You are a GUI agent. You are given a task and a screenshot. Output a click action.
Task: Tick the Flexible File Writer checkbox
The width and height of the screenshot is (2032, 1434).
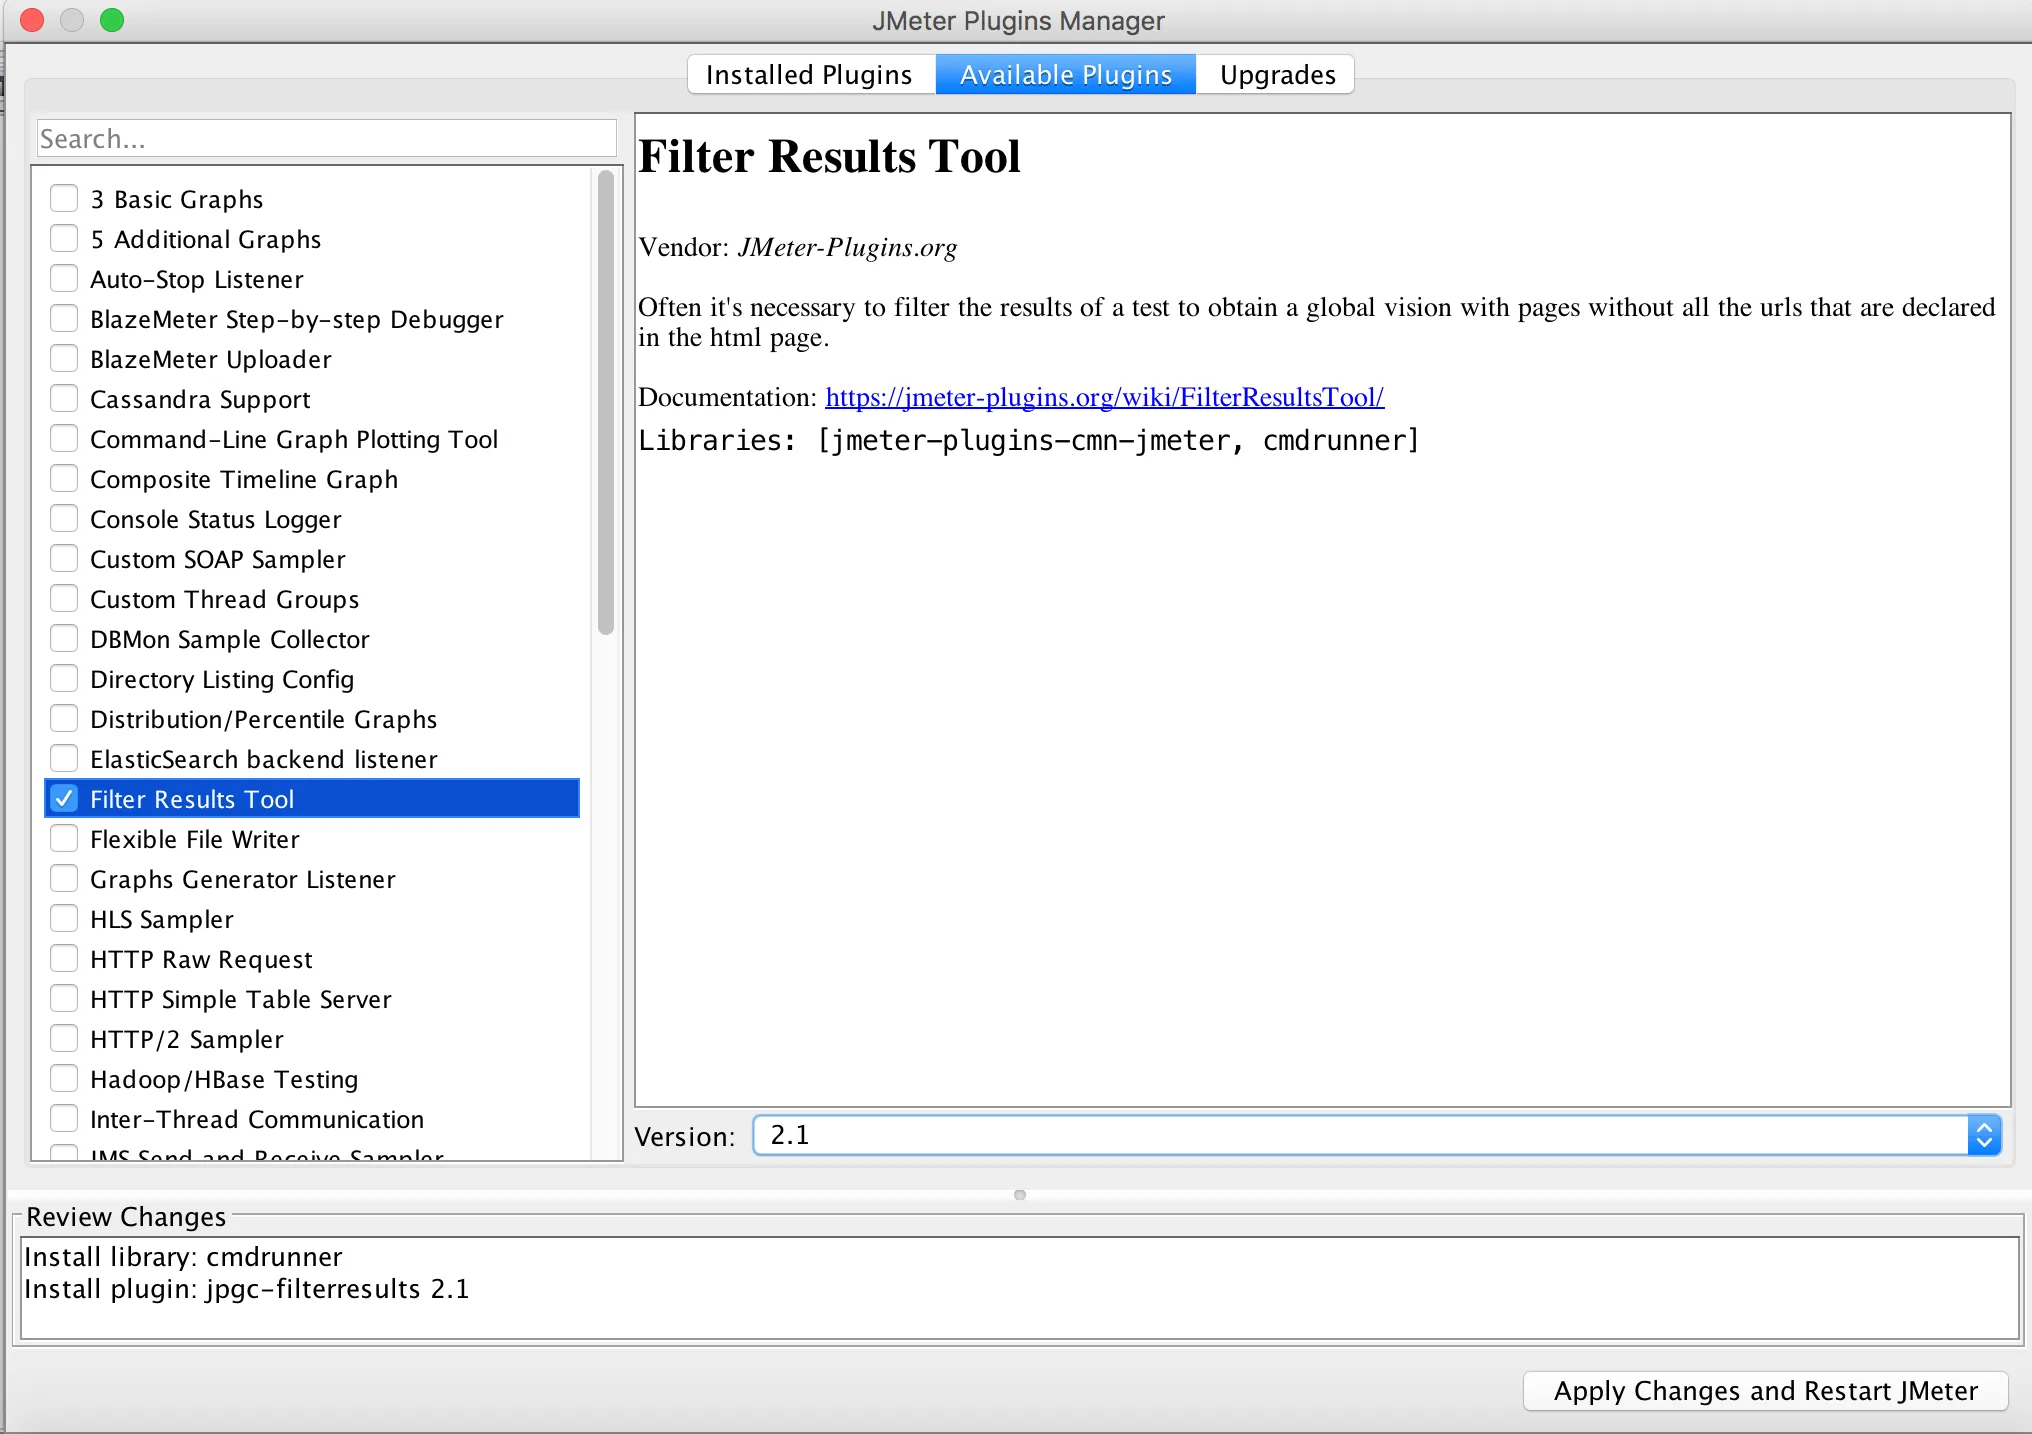pyautogui.click(x=64, y=839)
